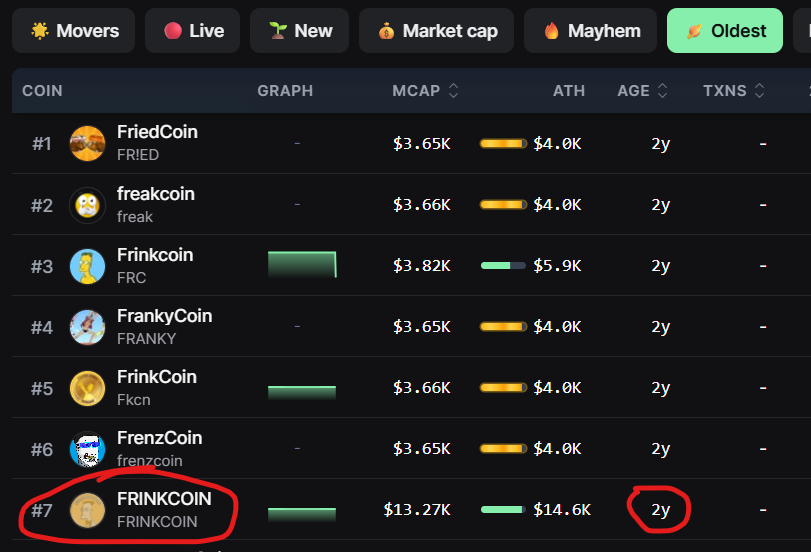Sort by AGE column arrows

[x=663, y=91]
